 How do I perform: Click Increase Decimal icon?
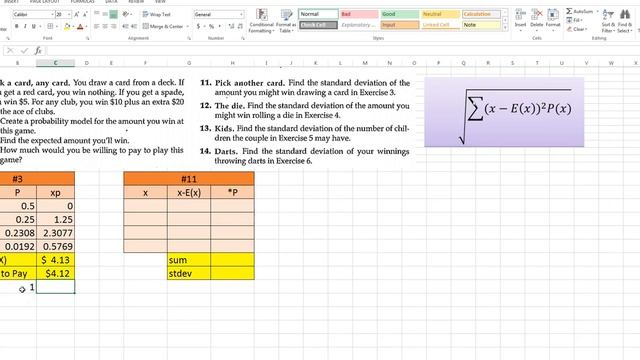[231, 27]
